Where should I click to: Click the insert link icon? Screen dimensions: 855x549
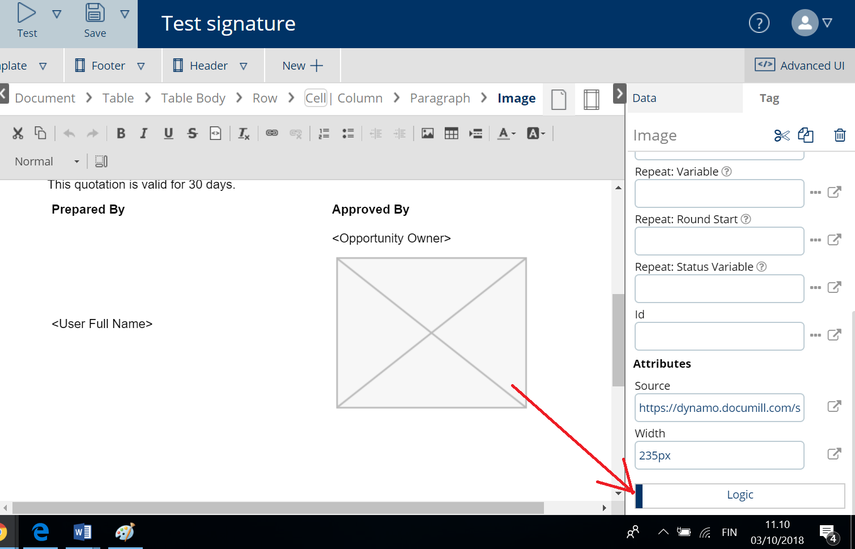[271, 133]
